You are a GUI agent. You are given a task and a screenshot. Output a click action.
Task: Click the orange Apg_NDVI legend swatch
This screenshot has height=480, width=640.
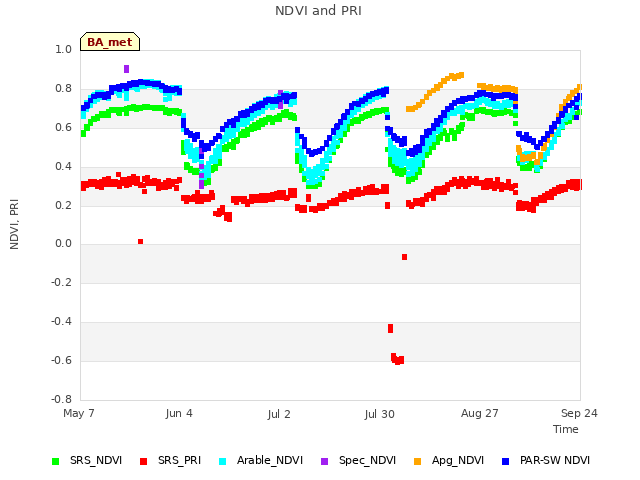pyautogui.click(x=417, y=461)
